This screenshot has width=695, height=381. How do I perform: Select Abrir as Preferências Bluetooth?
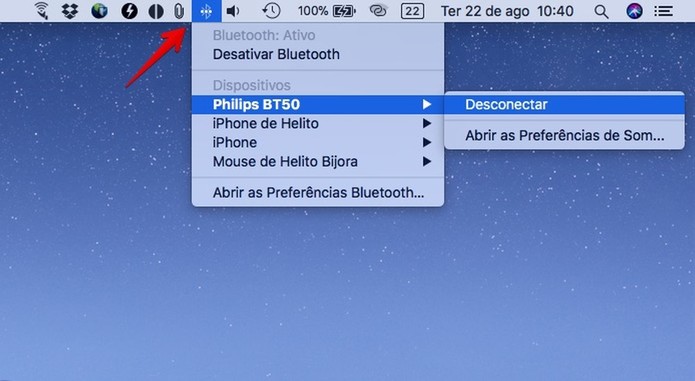click(x=318, y=193)
